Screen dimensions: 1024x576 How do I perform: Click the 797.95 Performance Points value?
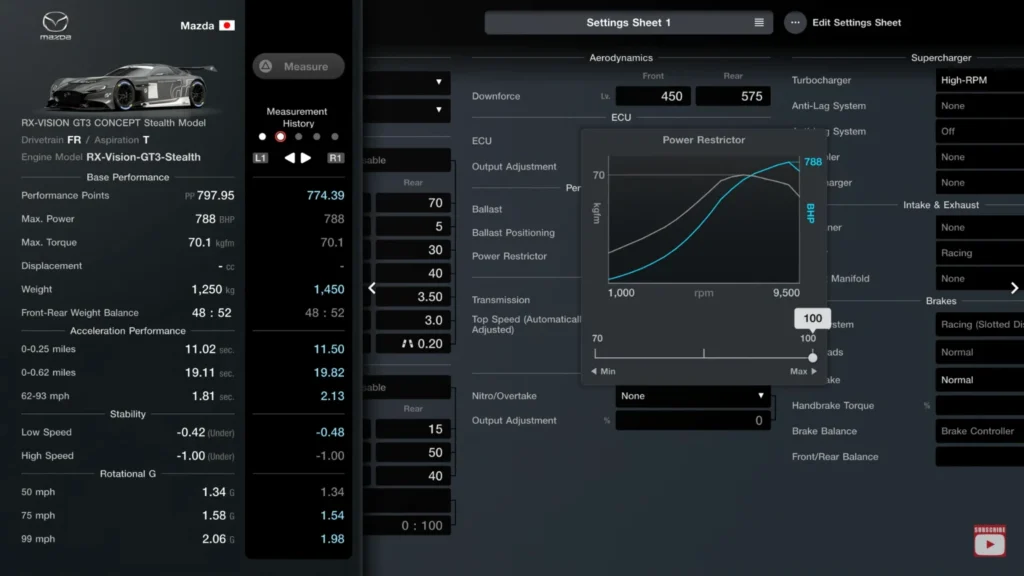coord(216,195)
